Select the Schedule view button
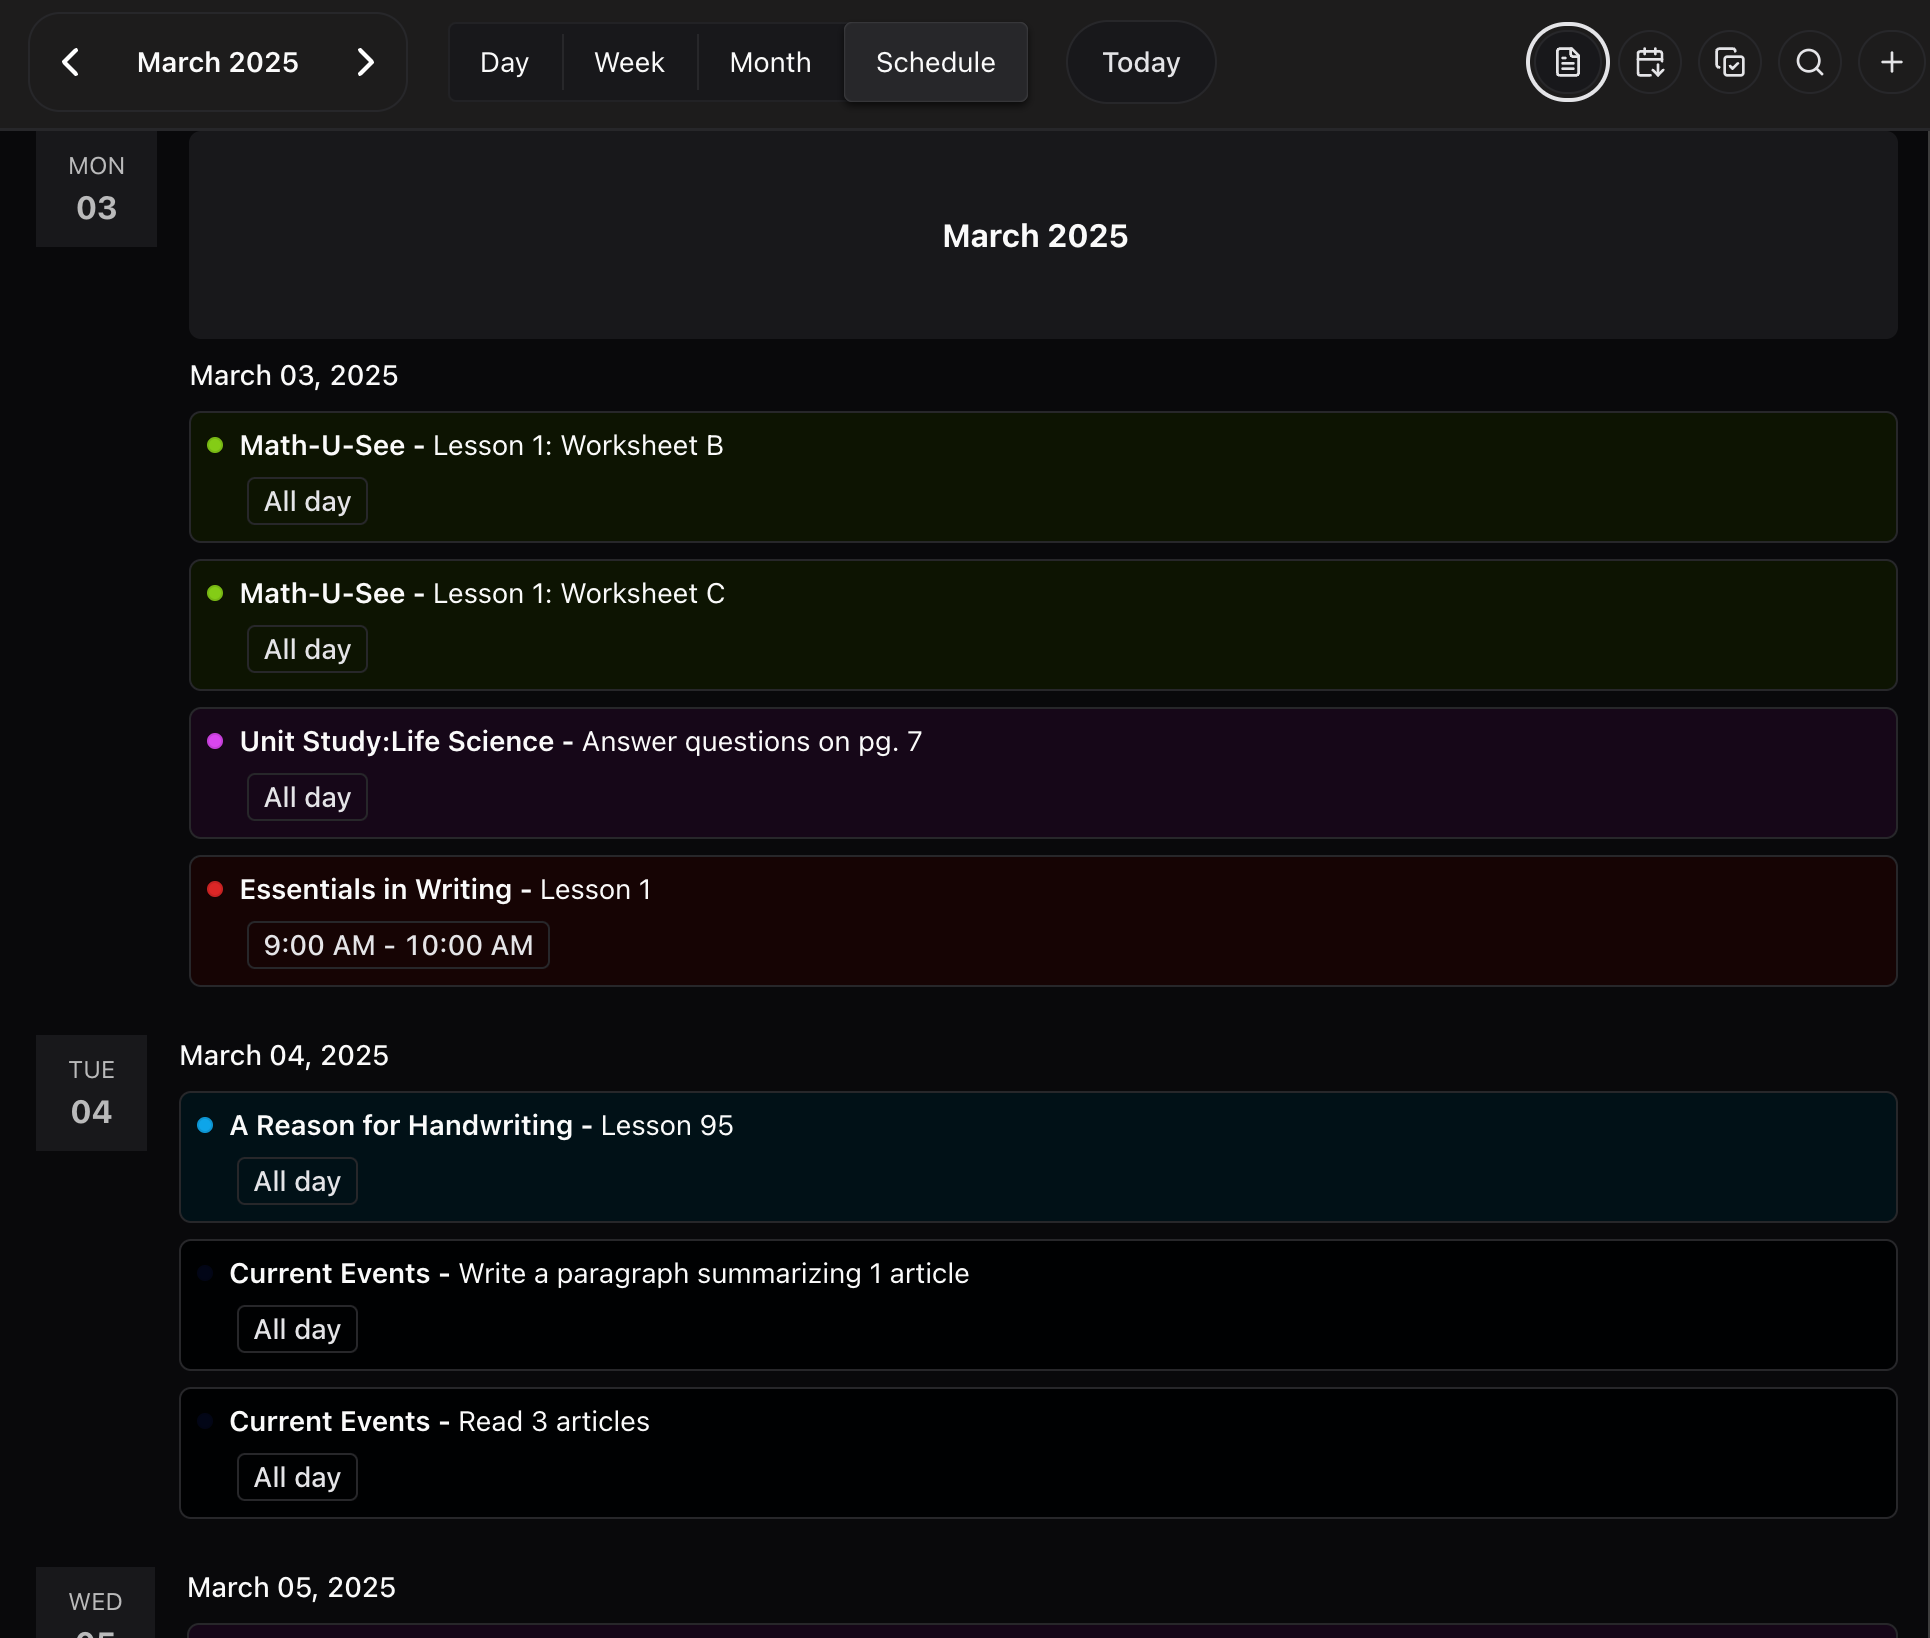 [935, 62]
